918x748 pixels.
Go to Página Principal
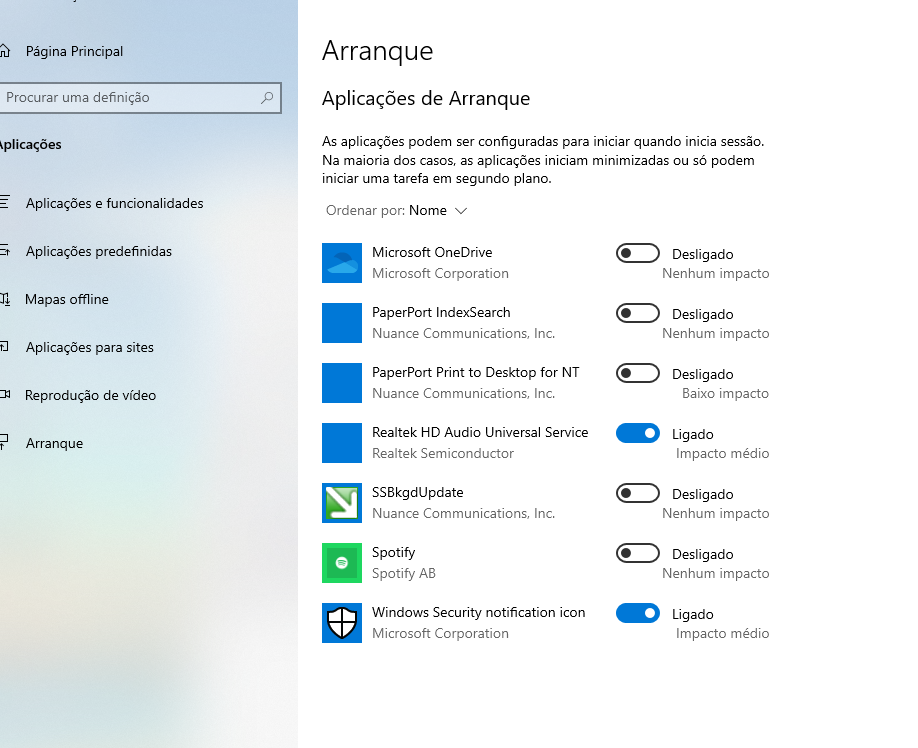coord(74,51)
